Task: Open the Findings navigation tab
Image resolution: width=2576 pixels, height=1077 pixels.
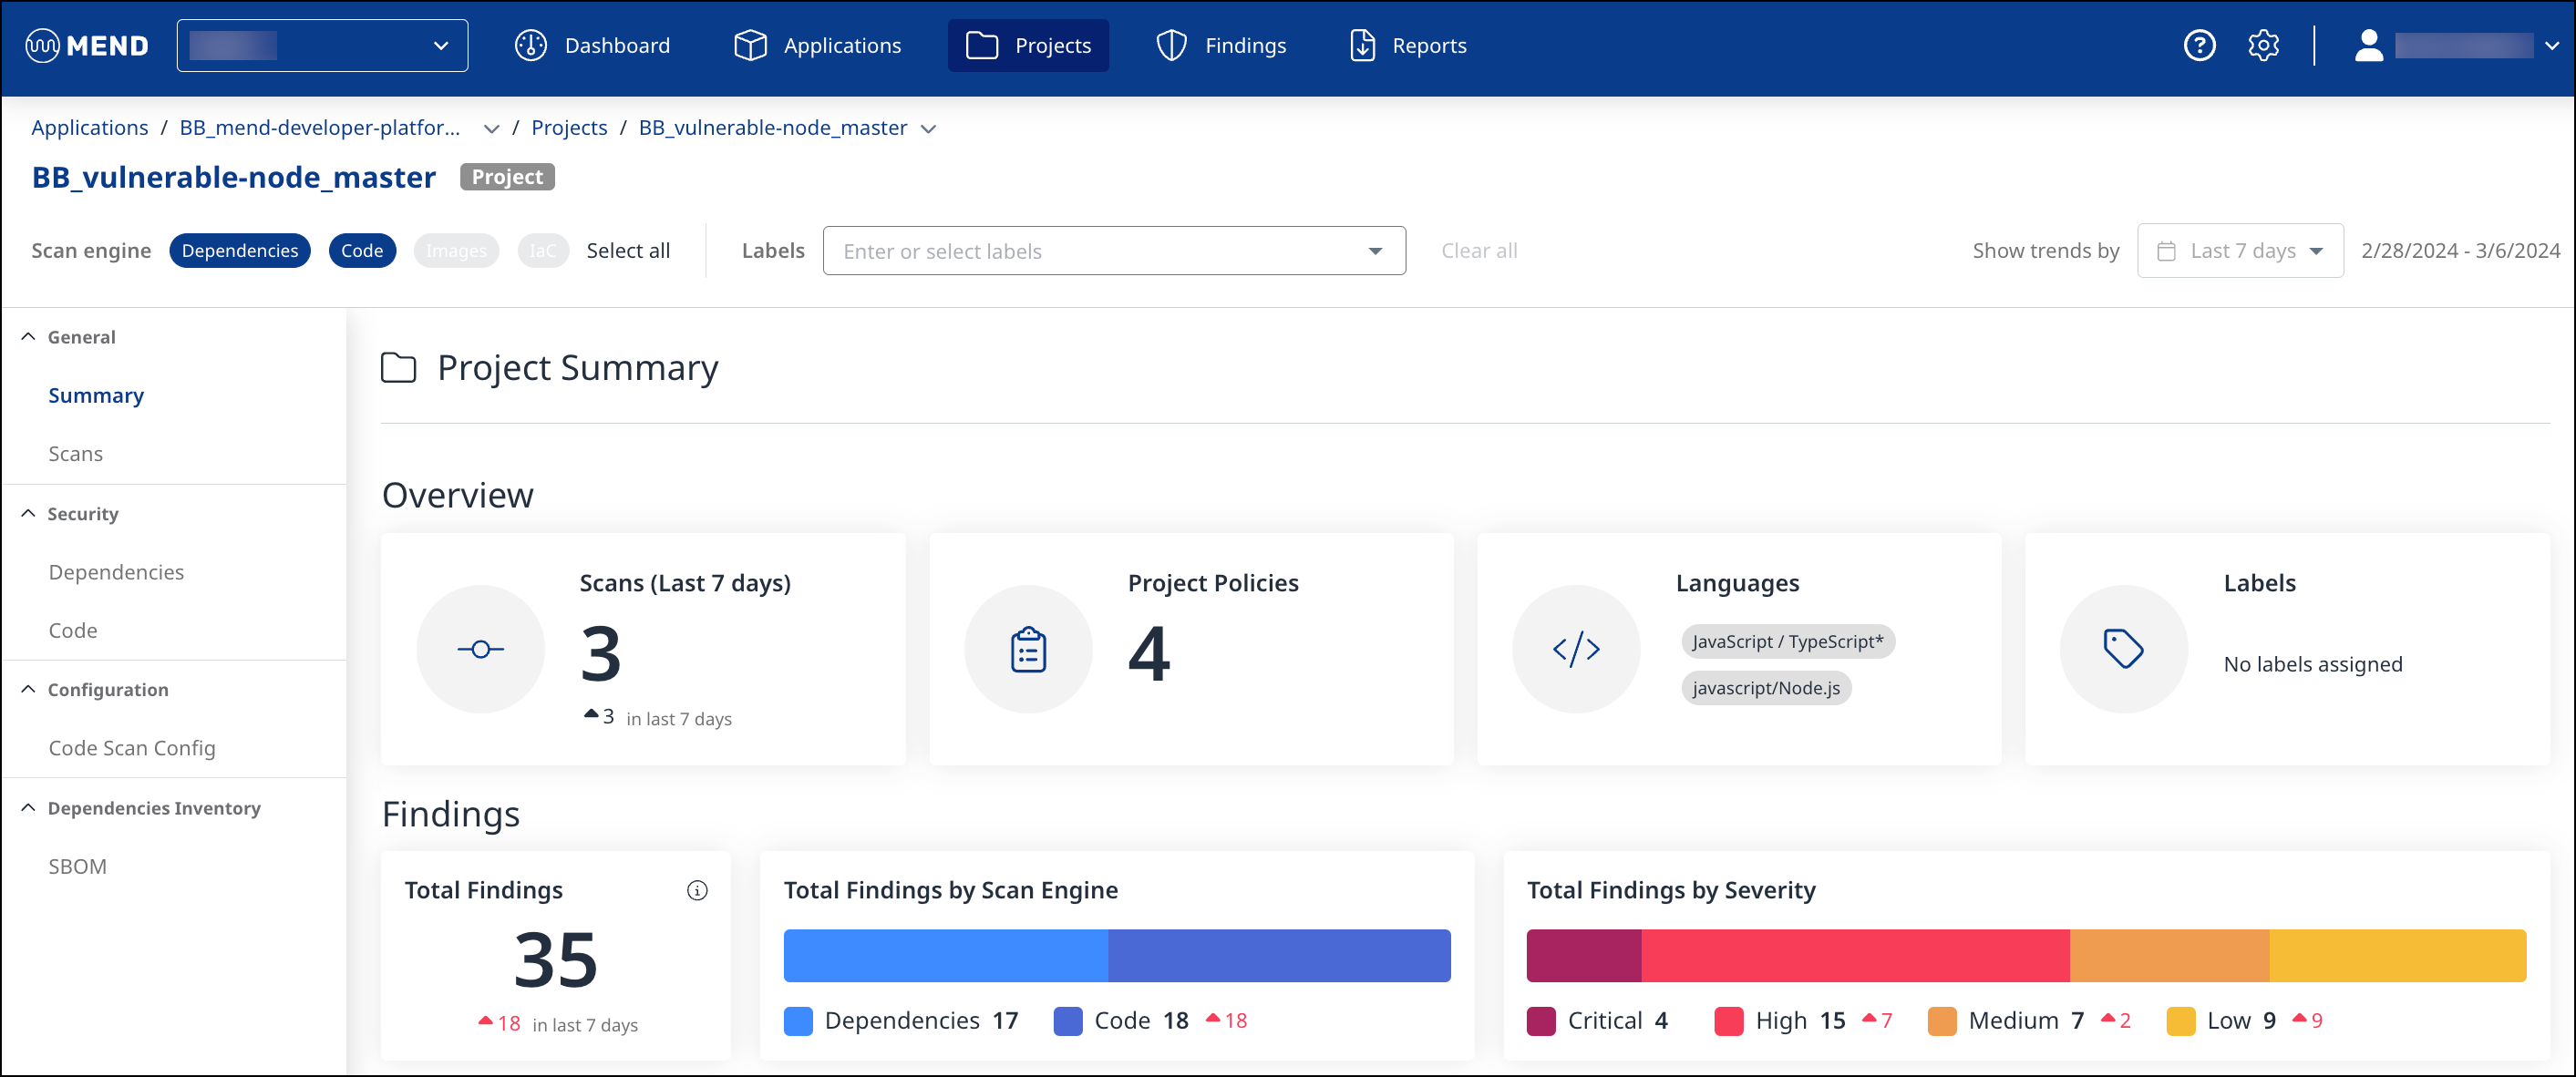Action: point(1221,46)
